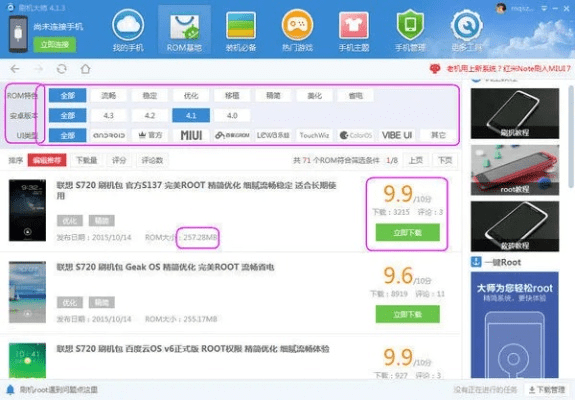575x400 pixels.
Task: Open the 红米Note刷入MIUI 7 promo link
Action: click(x=508, y=69)
